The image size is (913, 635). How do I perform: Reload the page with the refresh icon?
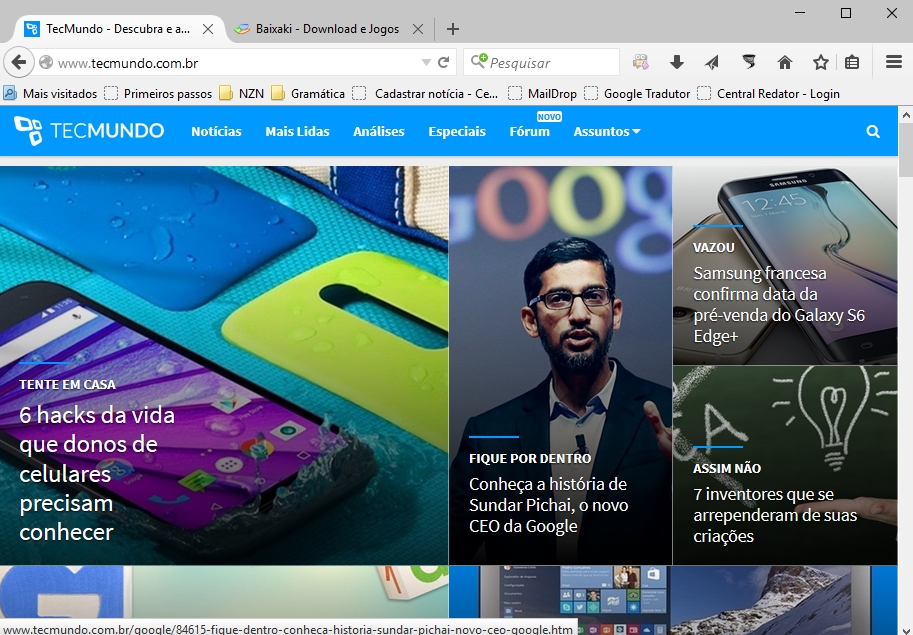click(x=444, y=62)
